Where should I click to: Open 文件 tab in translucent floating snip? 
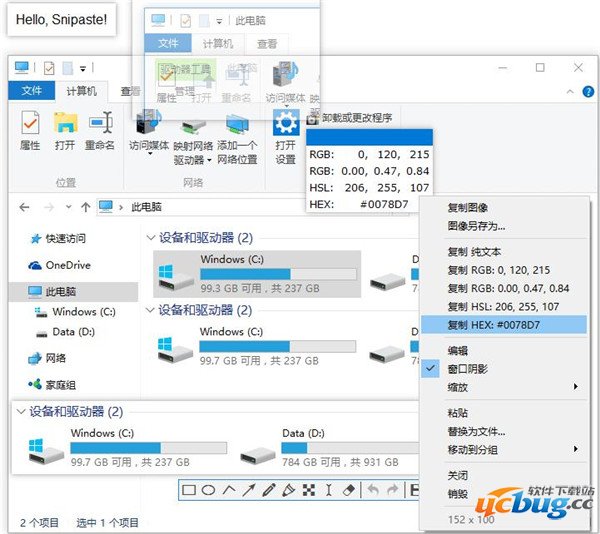(168, 43)
